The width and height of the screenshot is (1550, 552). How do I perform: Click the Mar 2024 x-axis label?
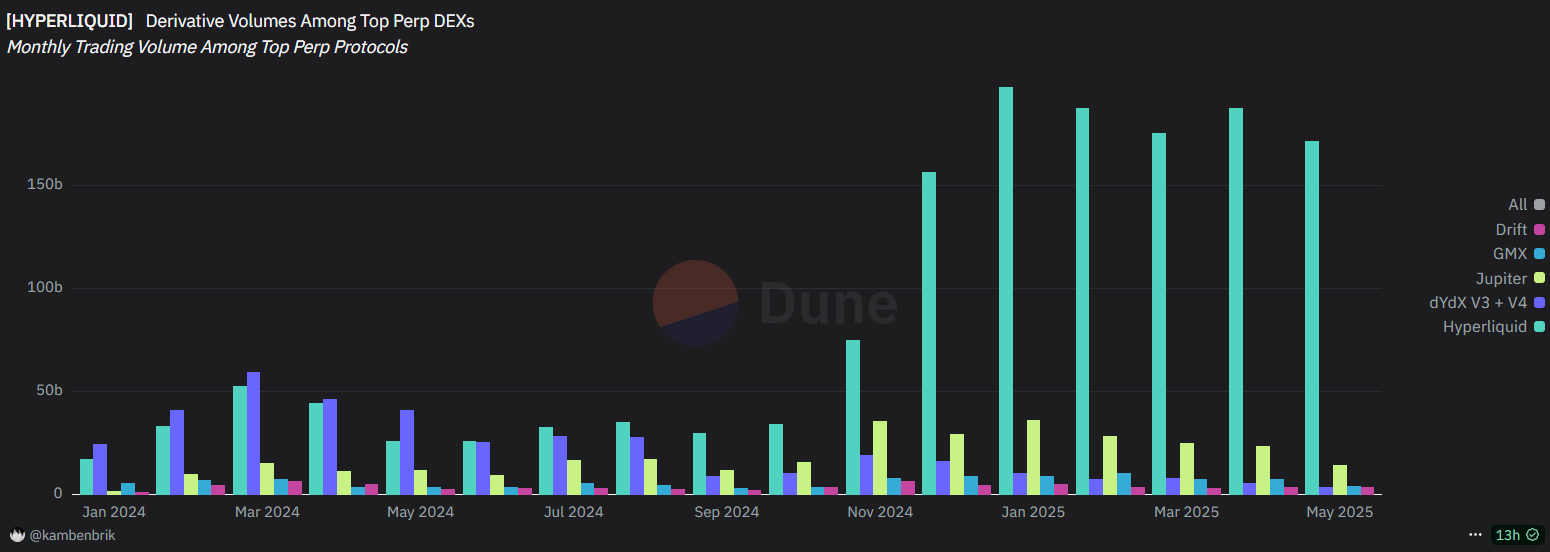[267, 512]
